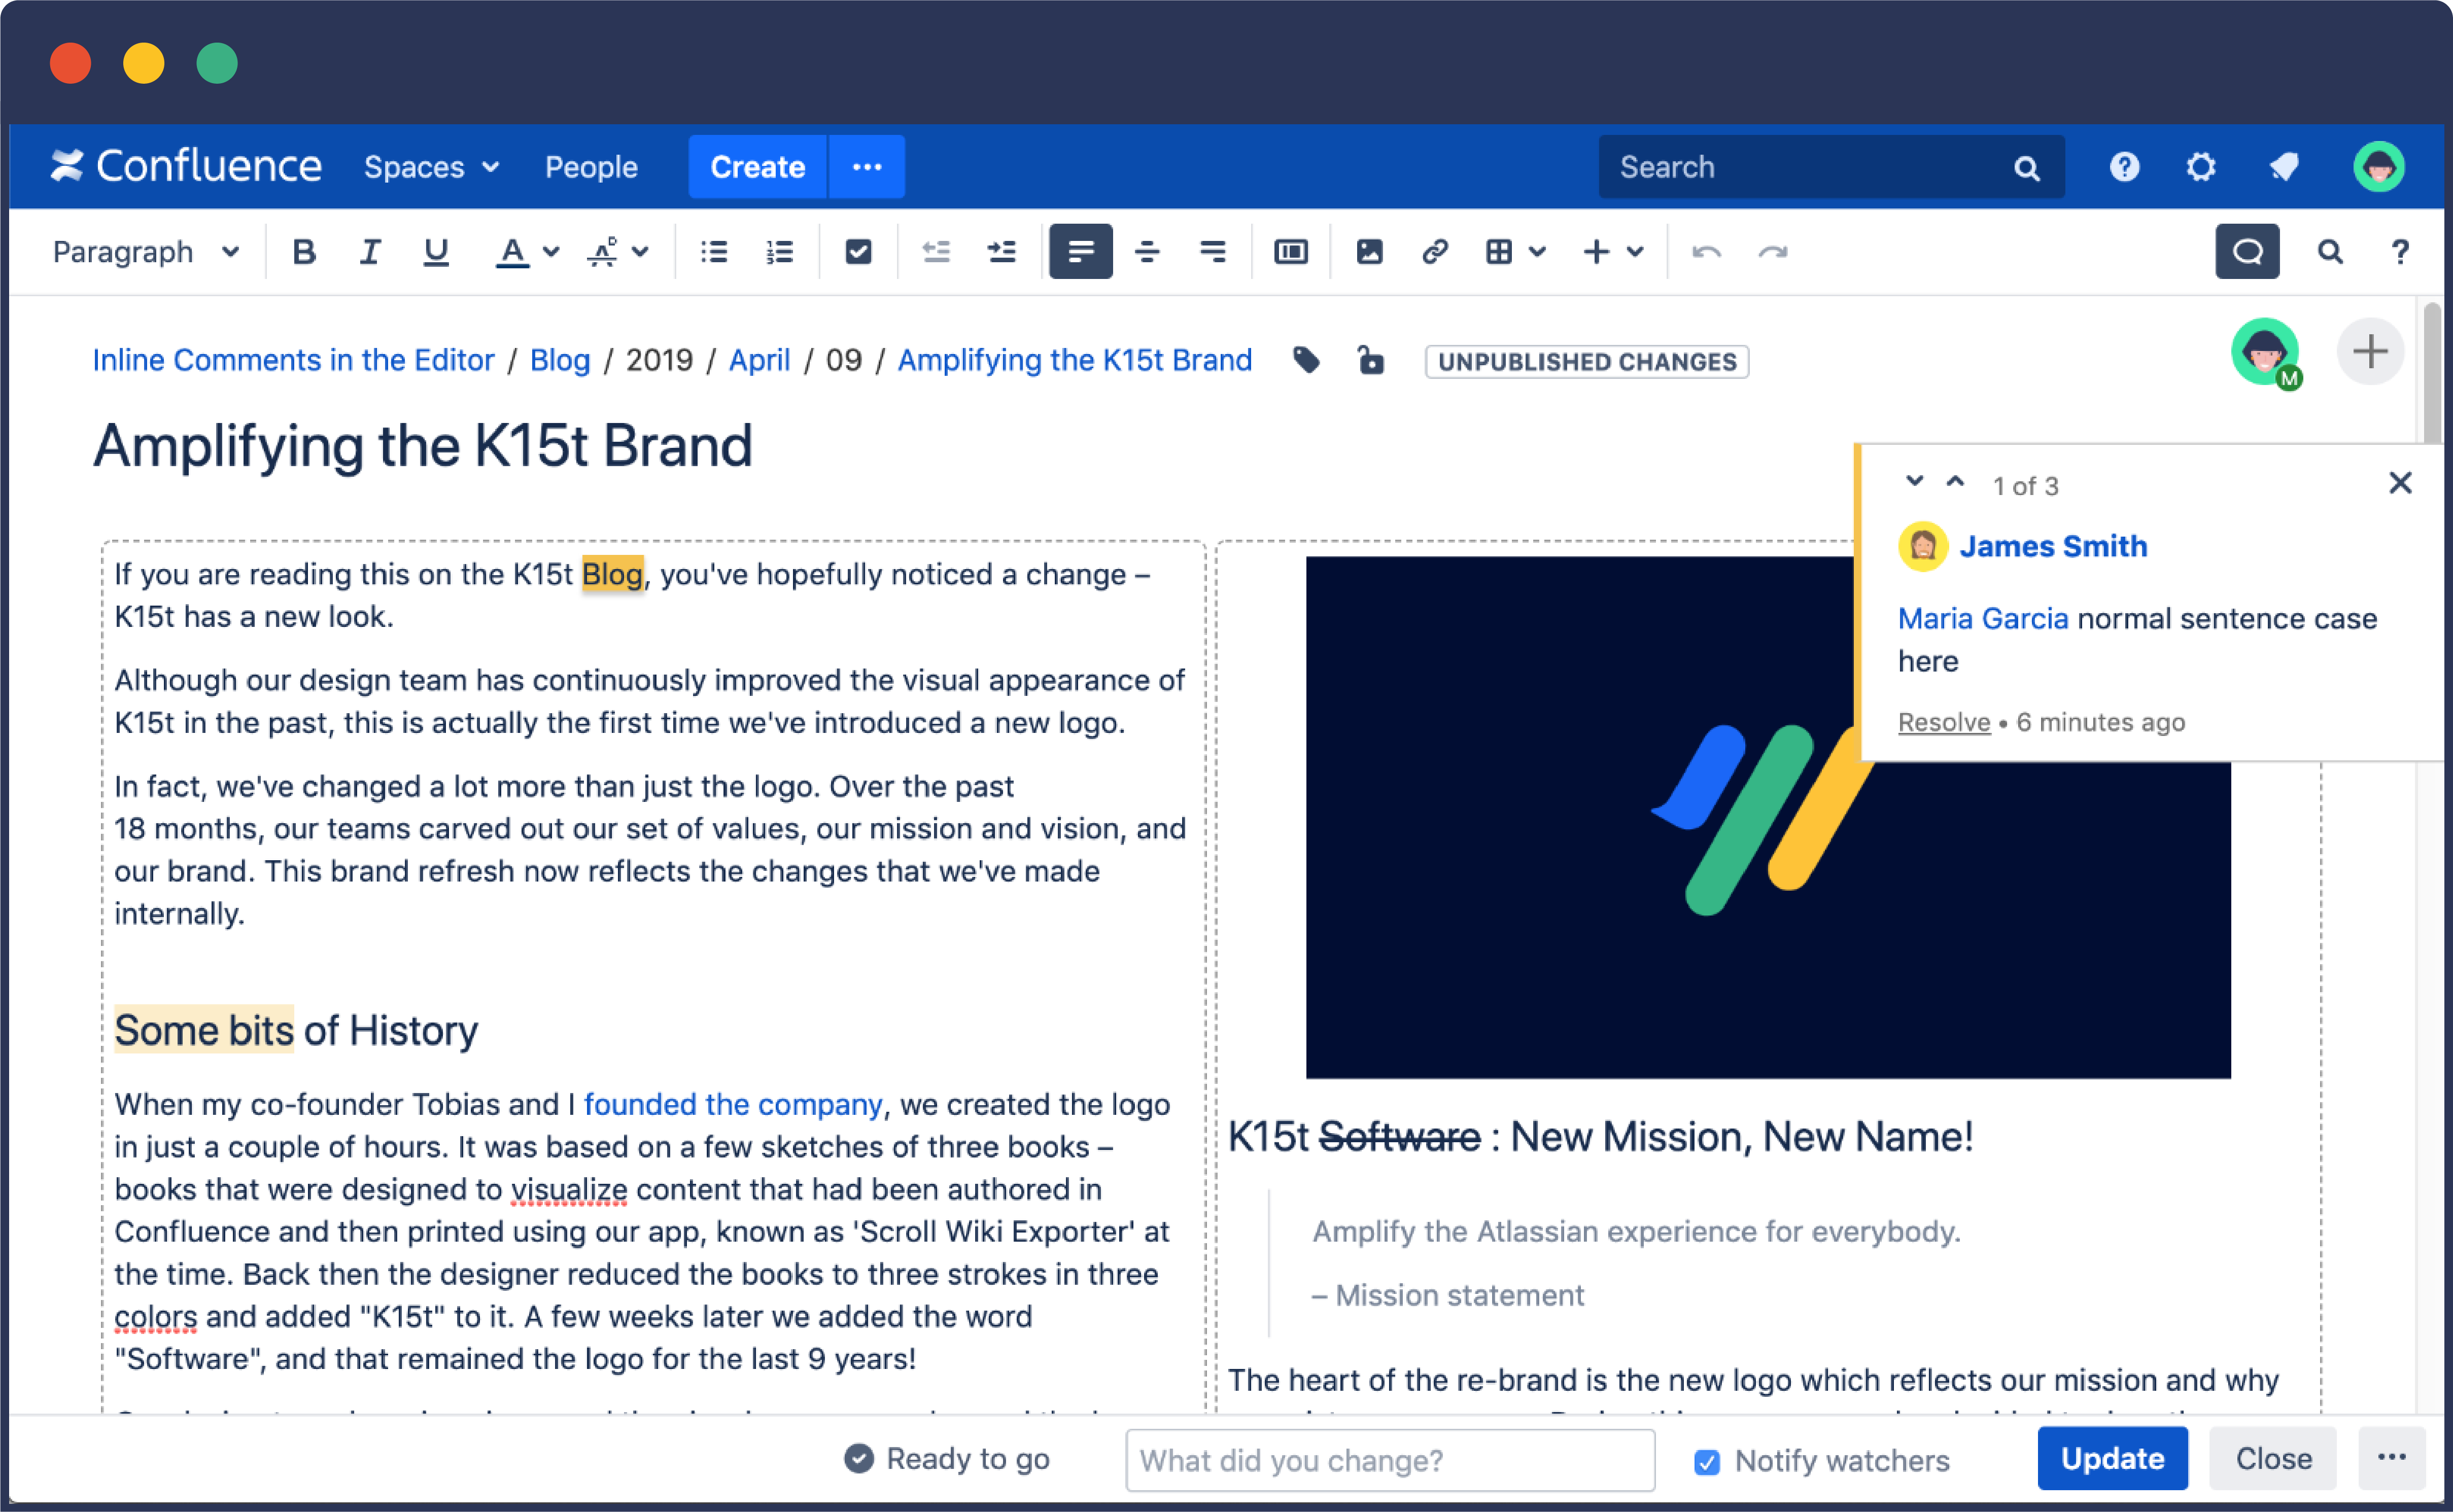Click the Close editor button
Viewport: 2453px width, 1512px height.
[2273, 1458]
